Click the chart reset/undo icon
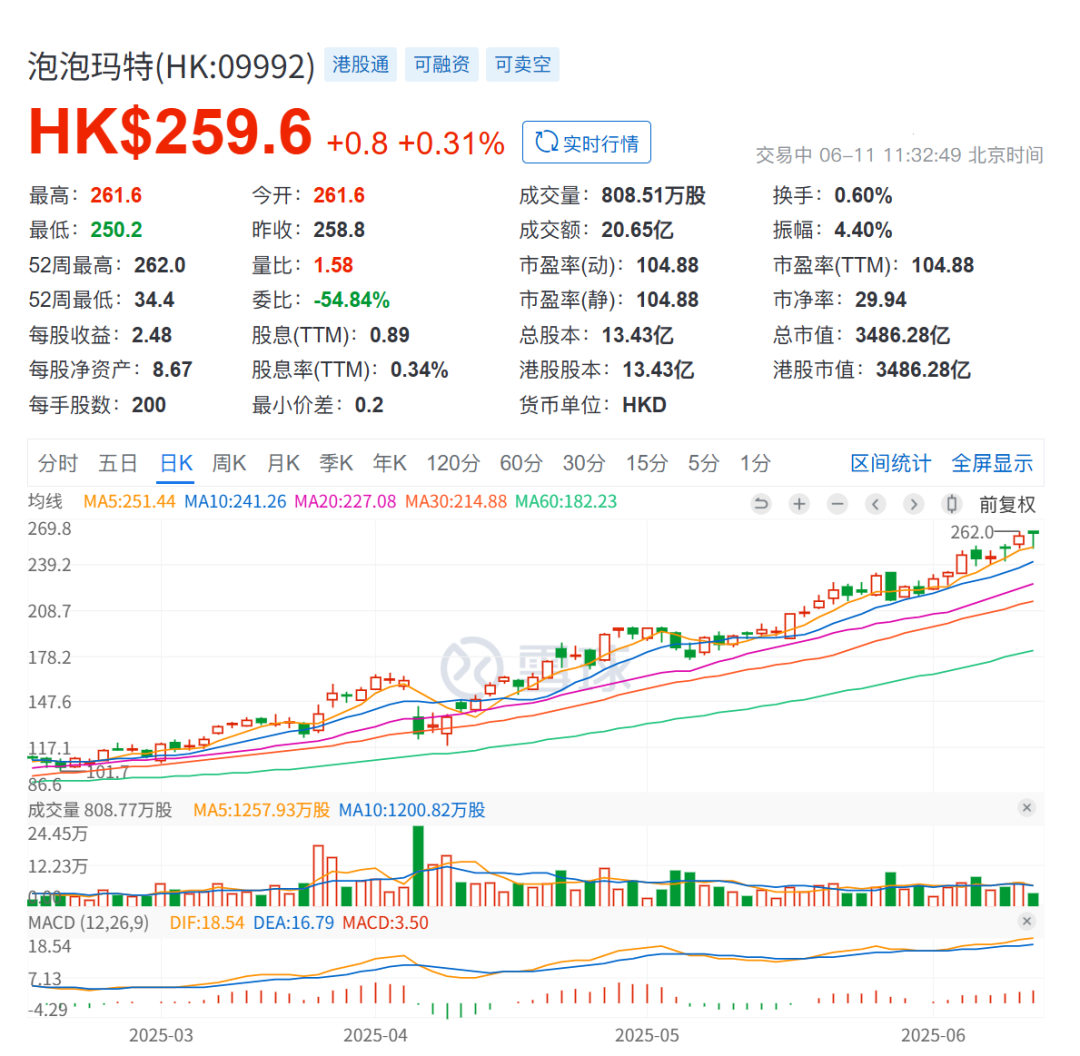This screenshot has height=1056, width=1080. pos(761,504)
